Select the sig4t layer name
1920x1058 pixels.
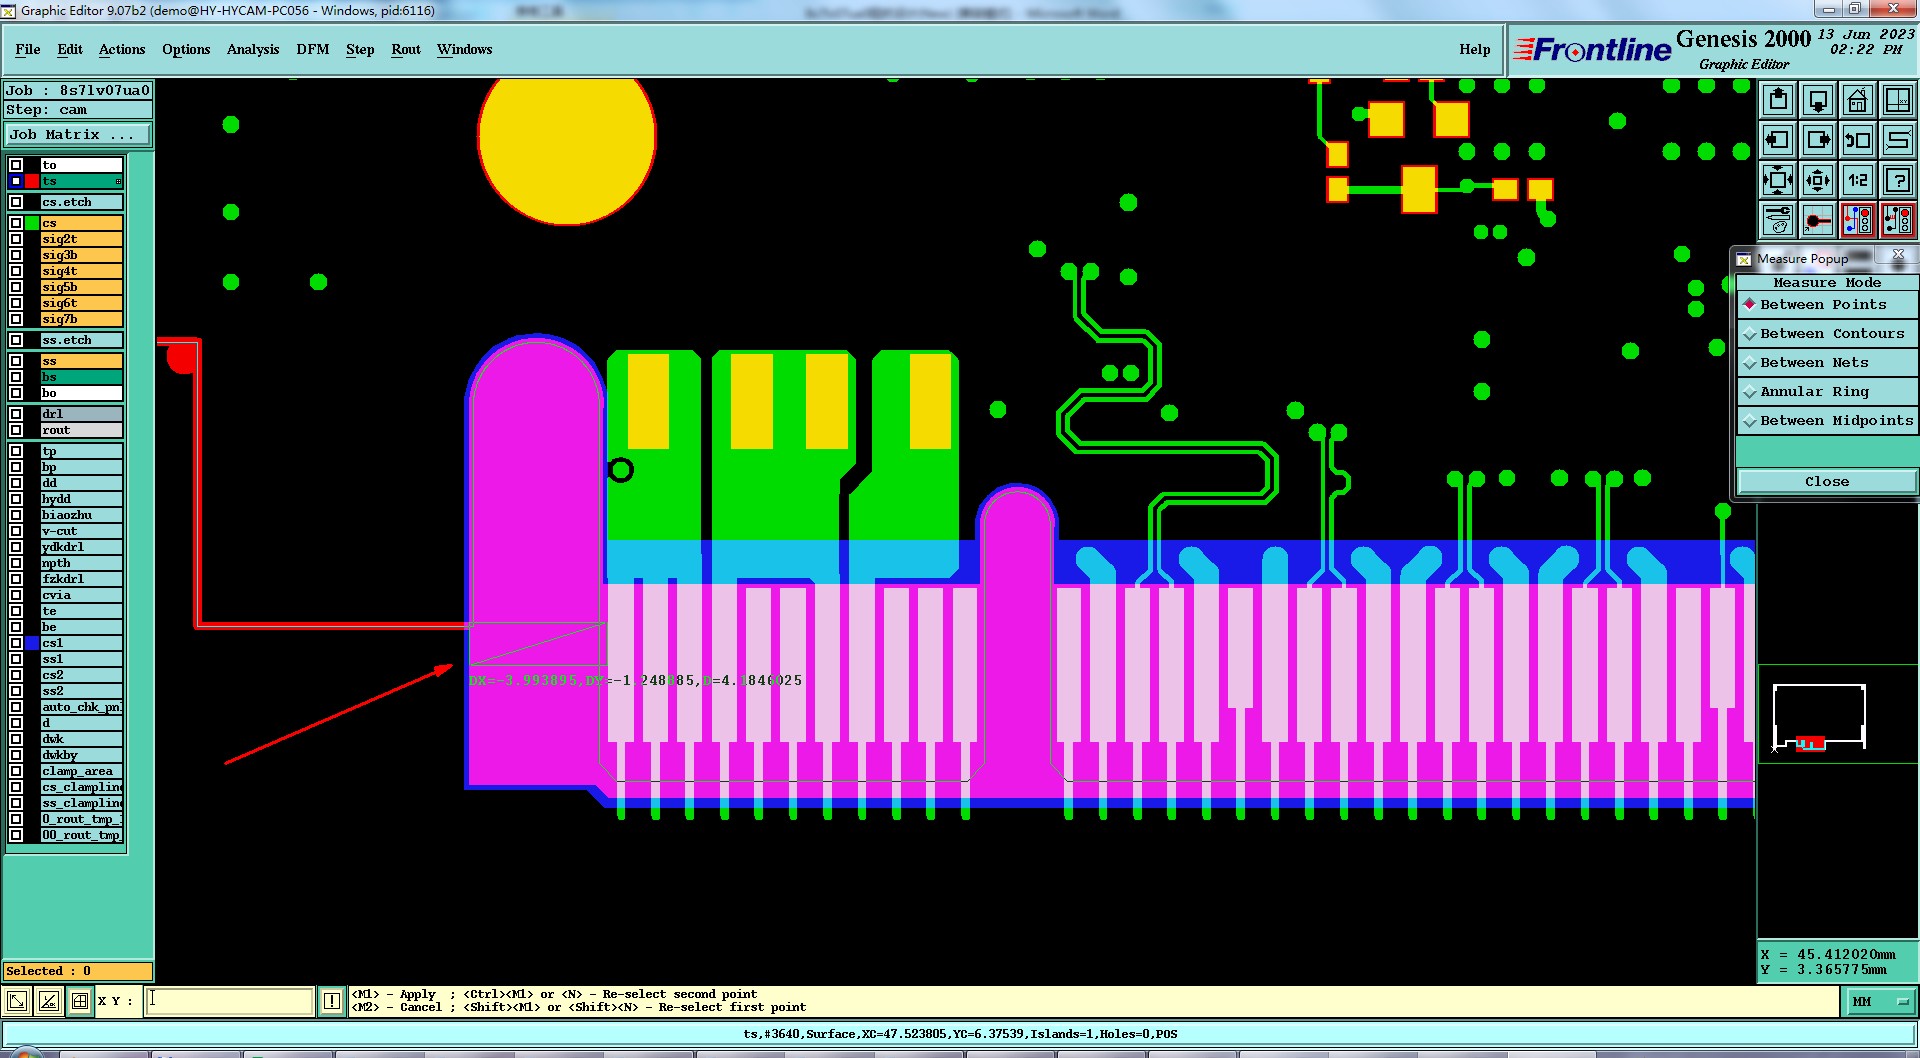(82, 271)
